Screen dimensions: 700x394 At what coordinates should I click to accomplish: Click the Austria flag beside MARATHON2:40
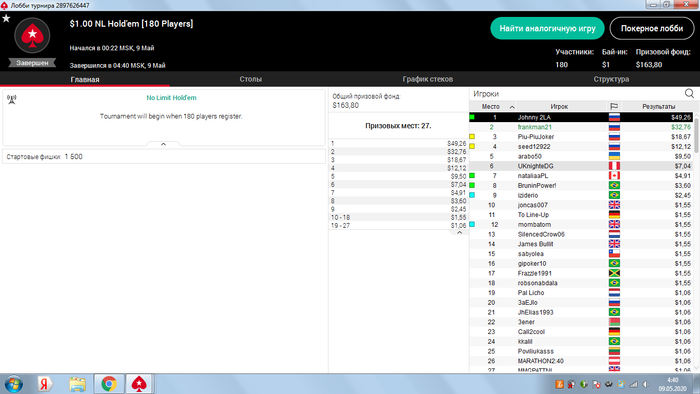[614, 361]
